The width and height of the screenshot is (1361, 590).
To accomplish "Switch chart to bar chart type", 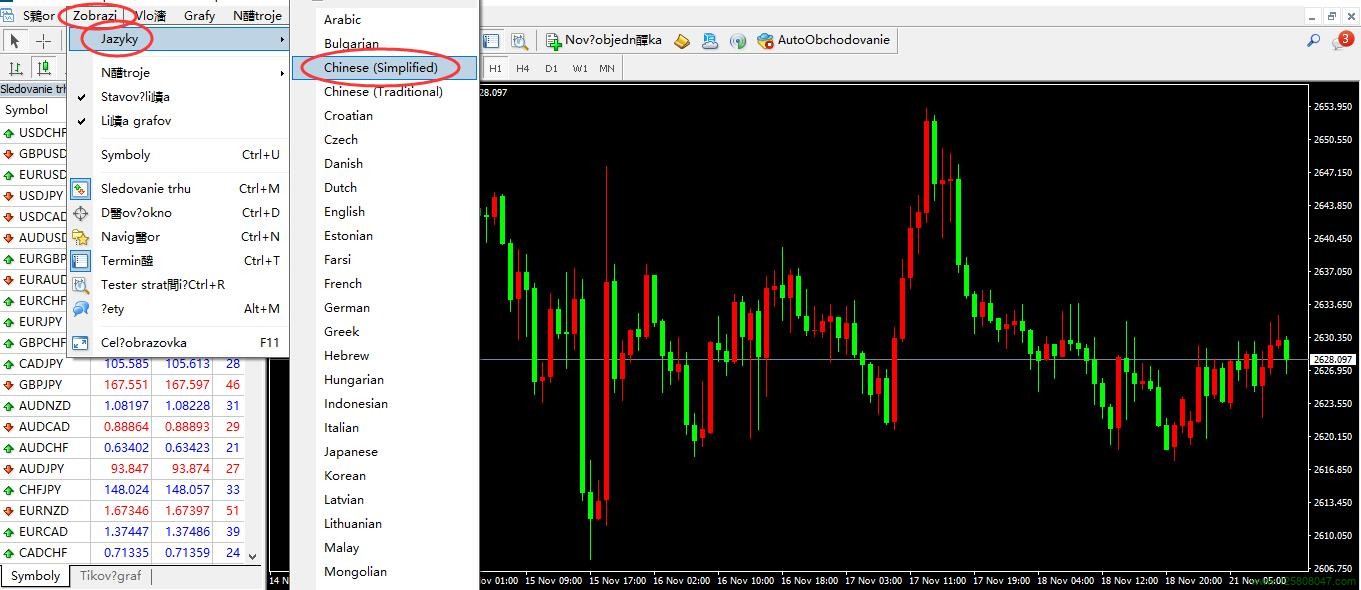I will coord(16,68).
